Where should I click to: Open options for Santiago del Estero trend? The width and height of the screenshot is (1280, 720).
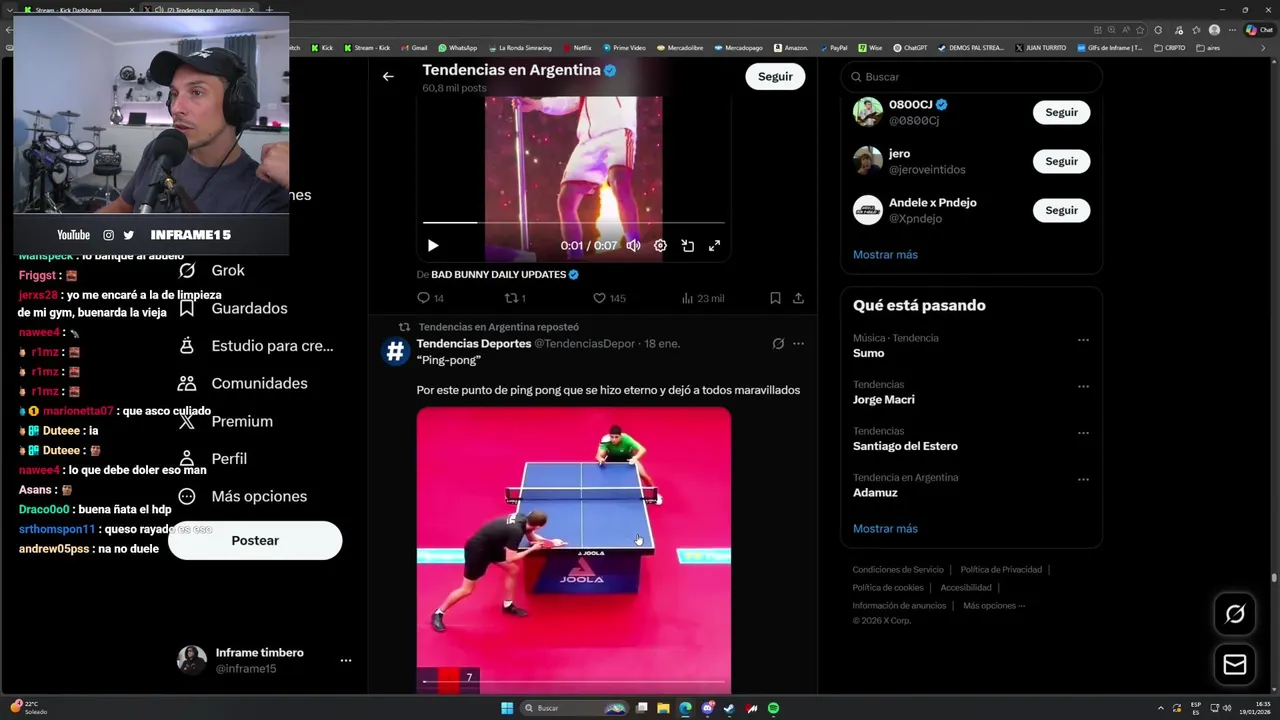1083,433
